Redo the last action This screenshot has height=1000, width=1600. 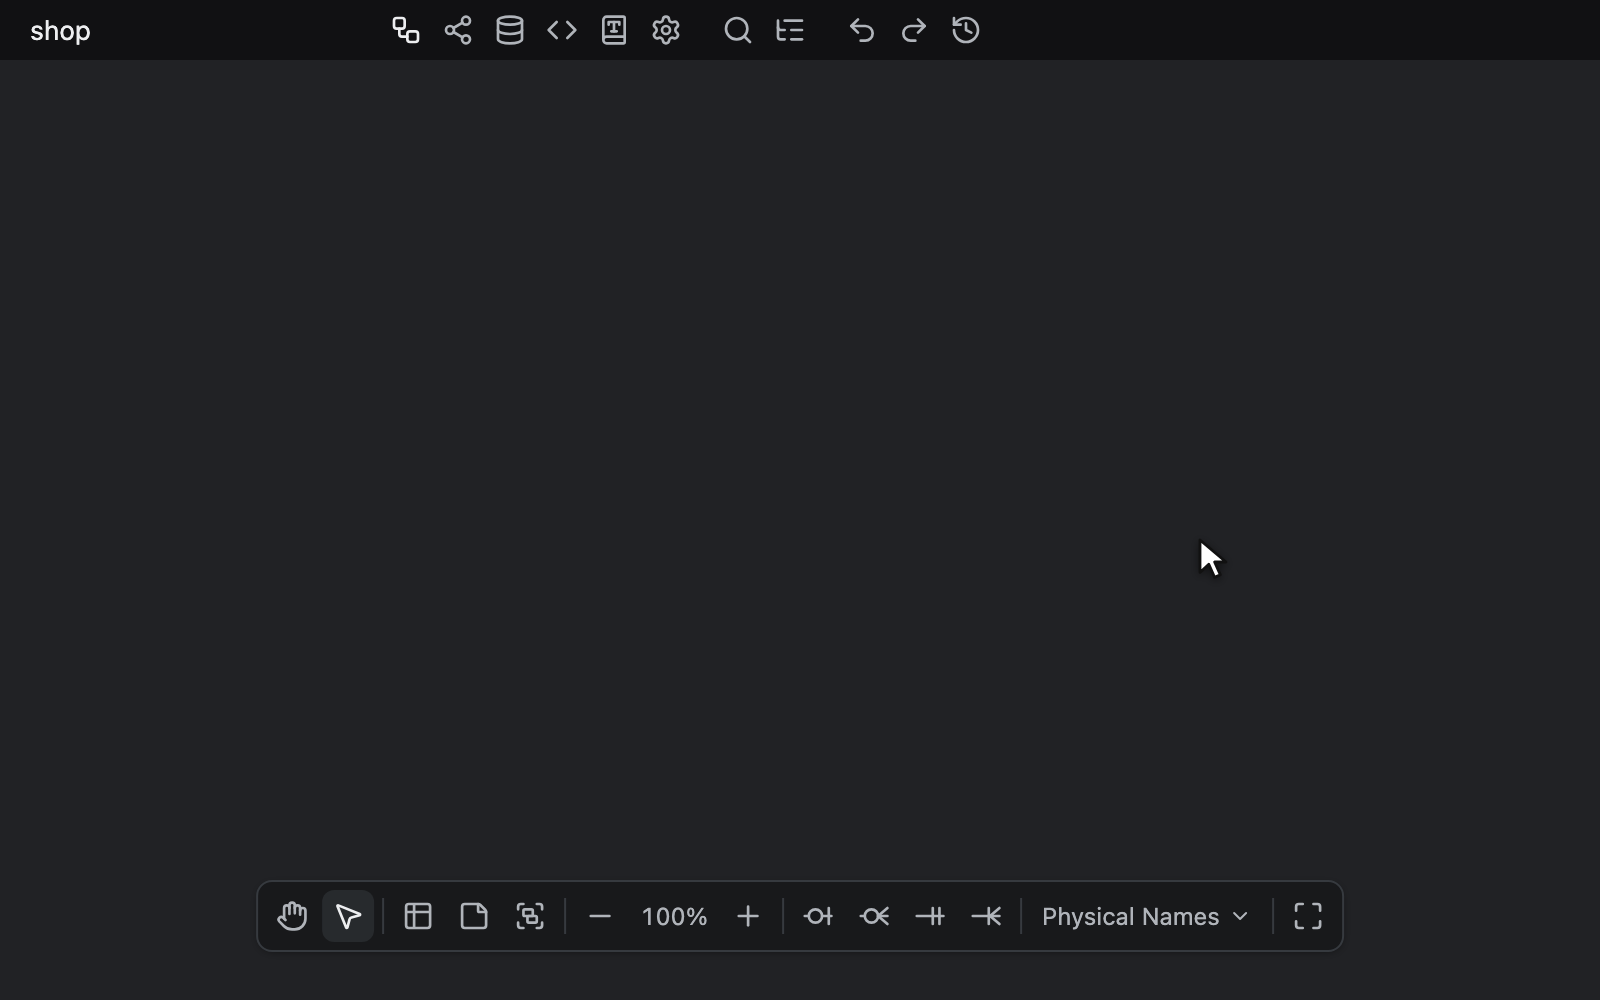pos(914,31)
